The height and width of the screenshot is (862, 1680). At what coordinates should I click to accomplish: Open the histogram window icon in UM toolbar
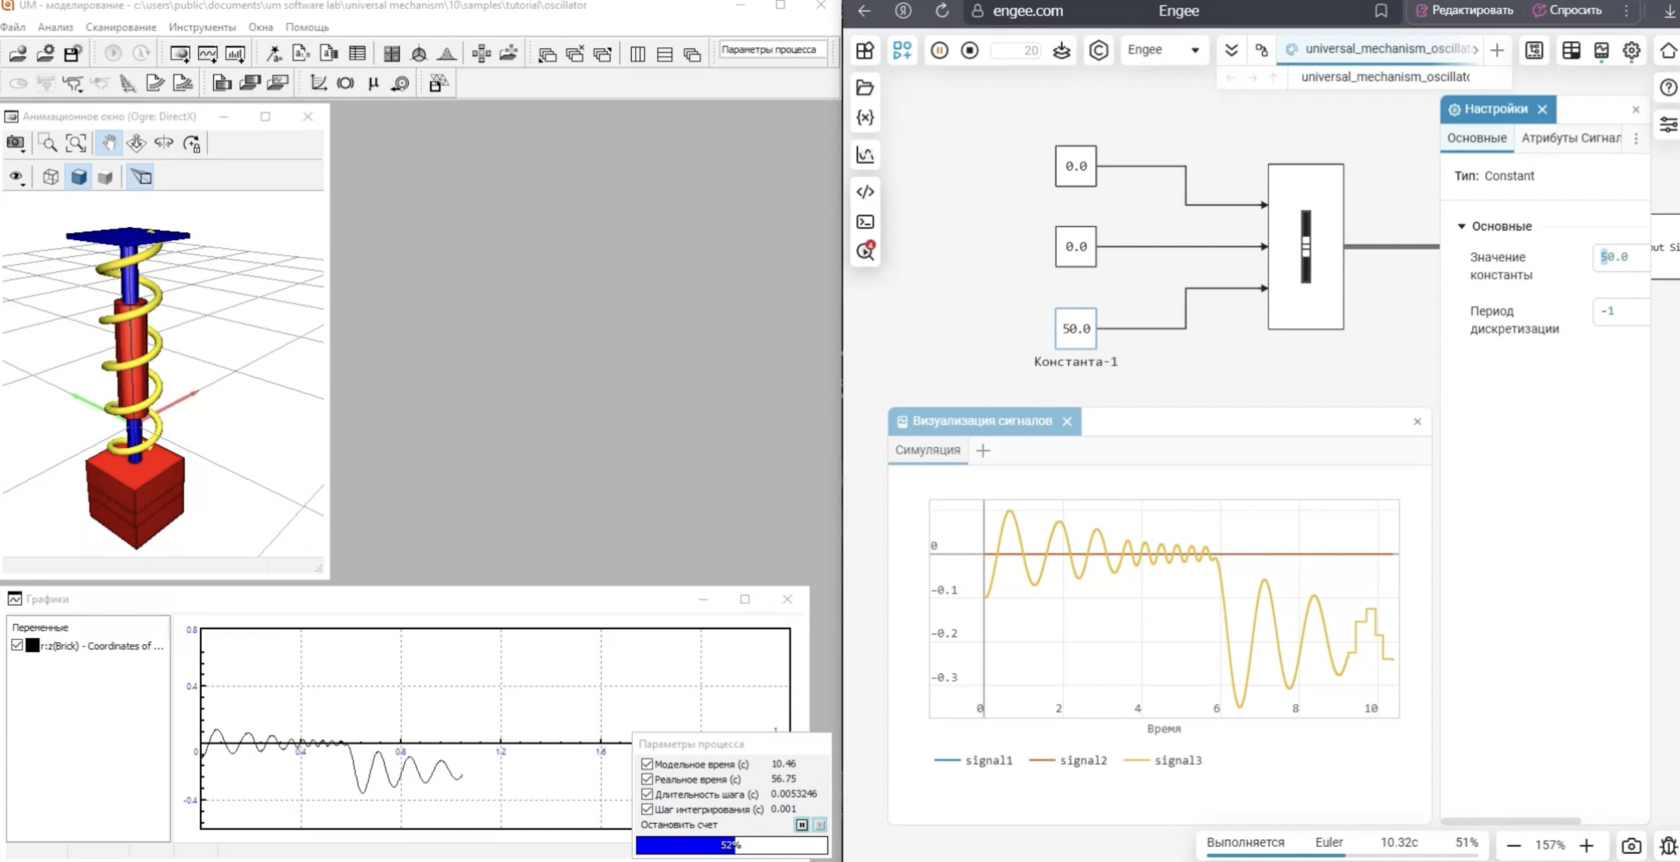pos(235,54)
